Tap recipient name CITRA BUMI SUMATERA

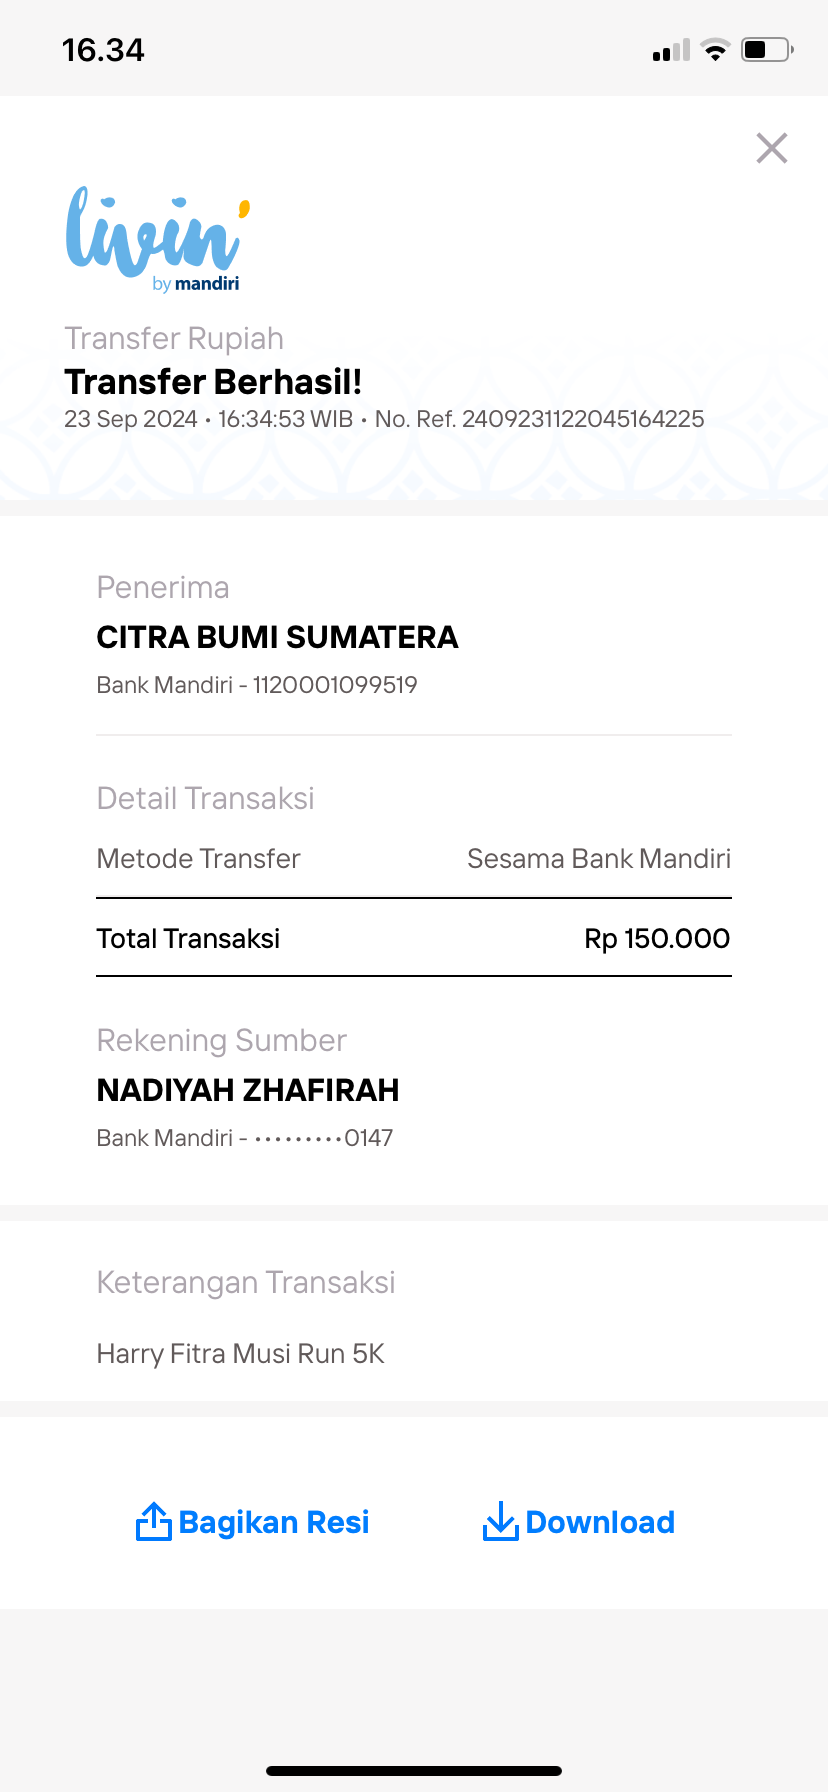[277, 637]
